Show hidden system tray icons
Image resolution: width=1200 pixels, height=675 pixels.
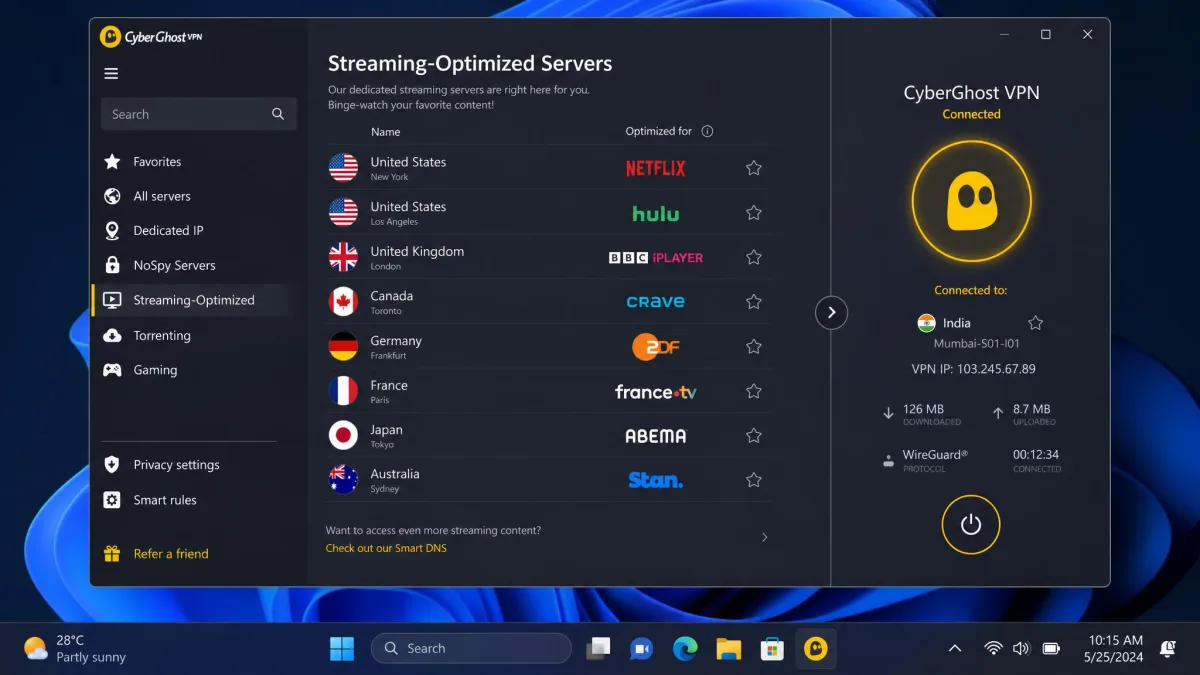[955, 649]
